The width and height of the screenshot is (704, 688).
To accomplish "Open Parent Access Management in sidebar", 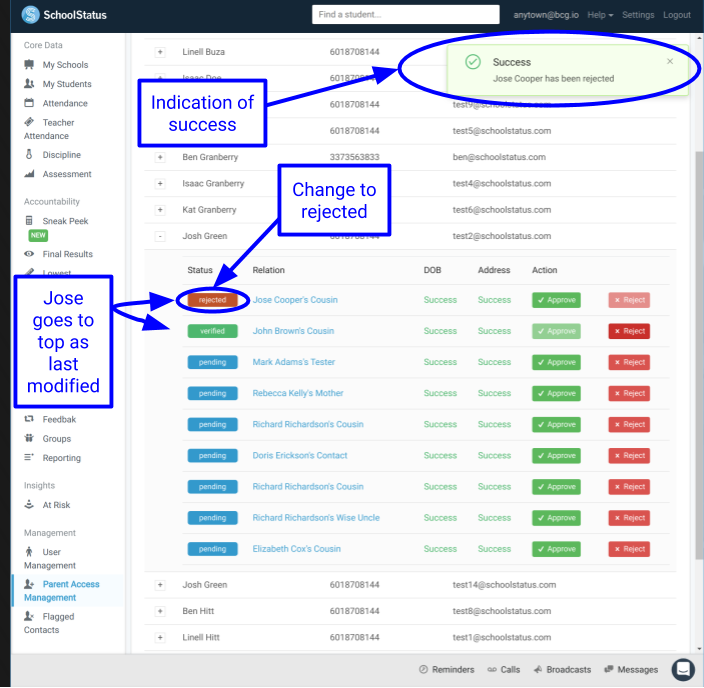I will point(72,590).
